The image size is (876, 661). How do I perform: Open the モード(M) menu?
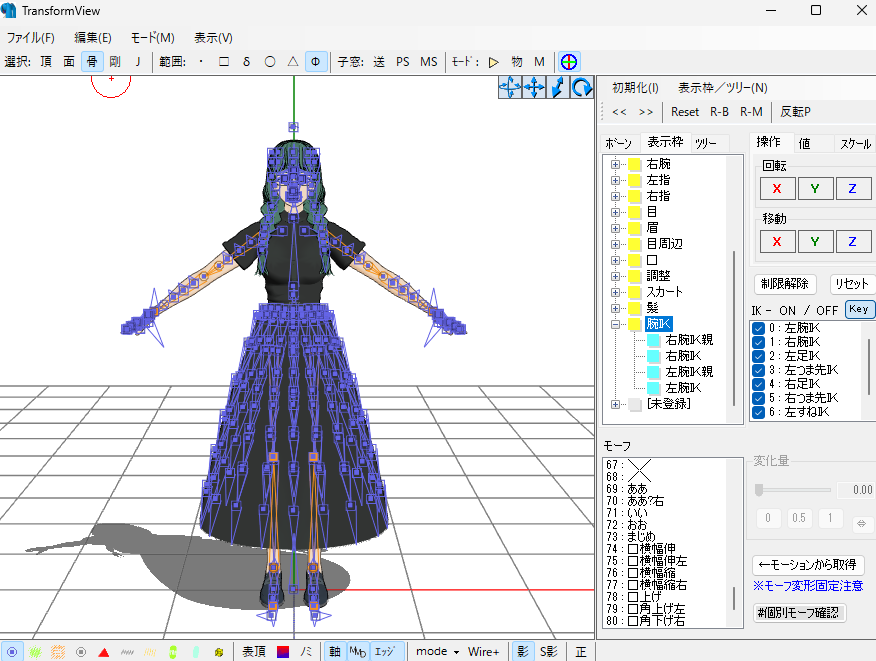[x=153, y=37]
